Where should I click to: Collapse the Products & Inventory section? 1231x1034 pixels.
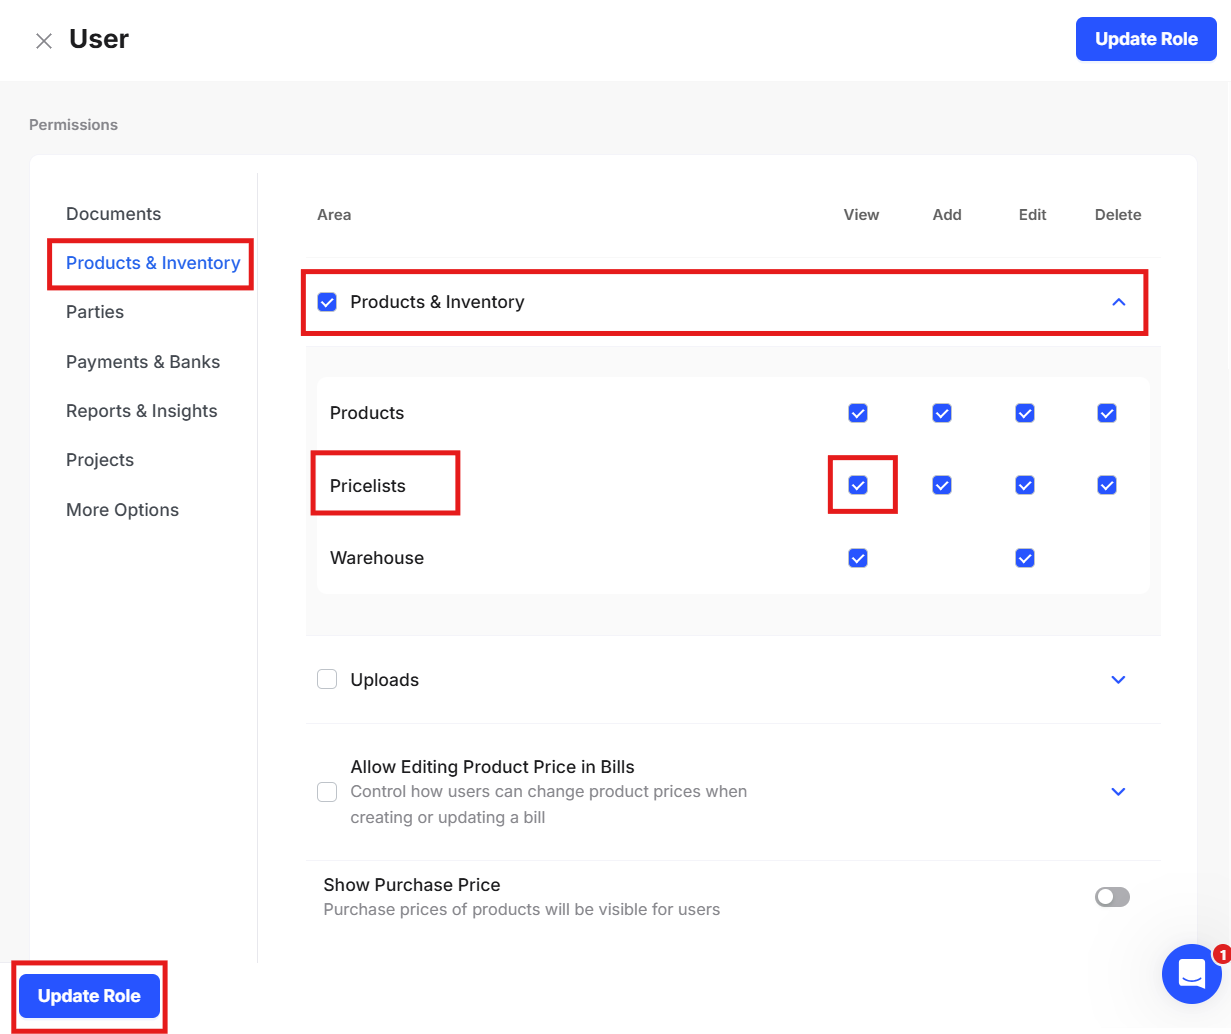(1118, 302)
